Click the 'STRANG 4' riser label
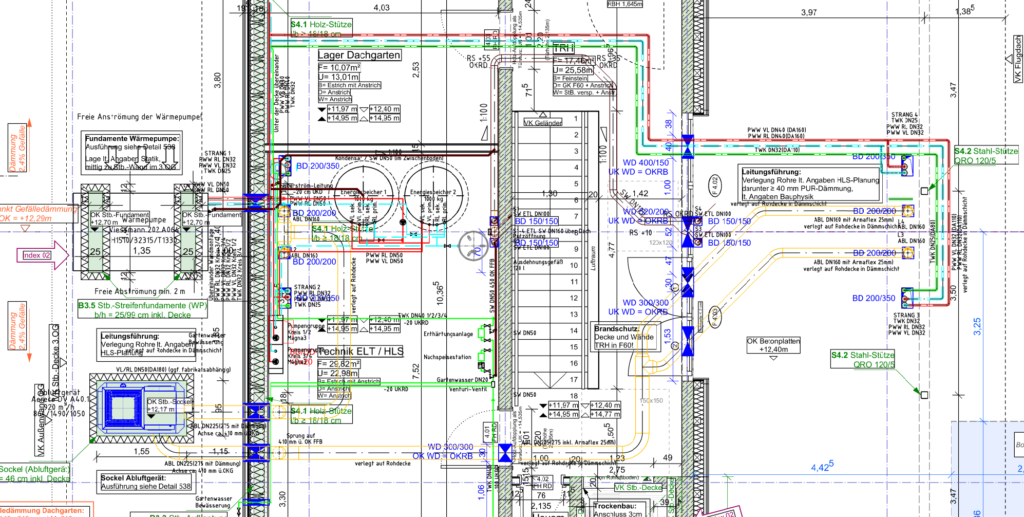The width and height of the screenshot is (1024, 517). [902, 115]
